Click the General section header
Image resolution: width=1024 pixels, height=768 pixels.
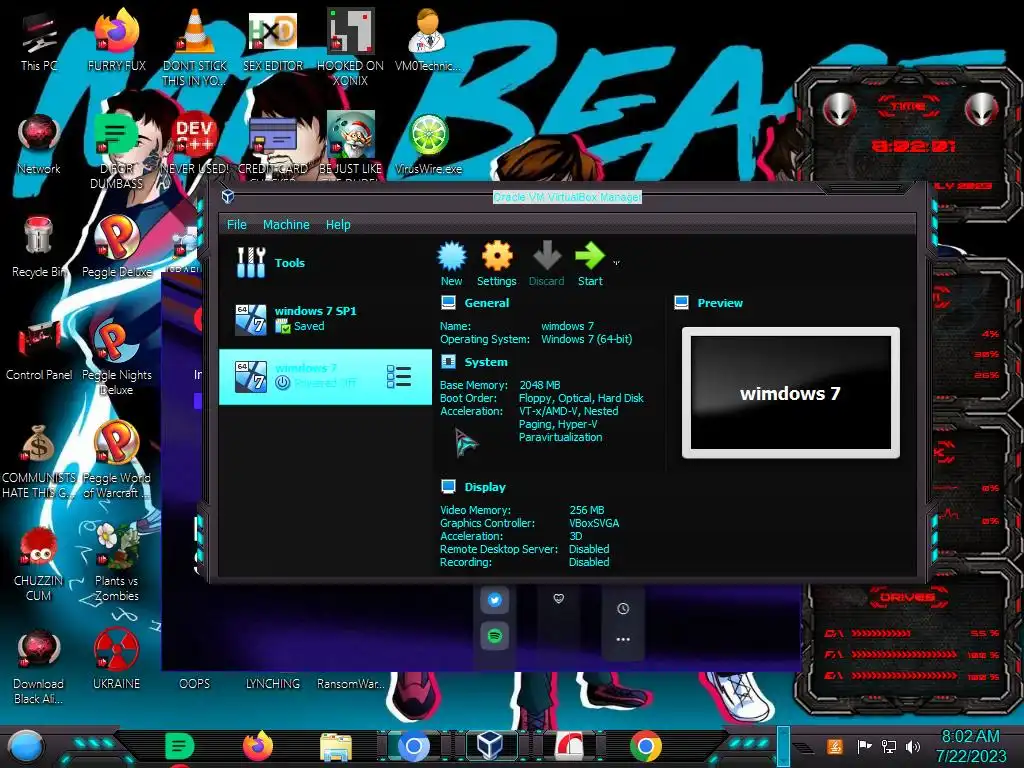click(x=487, y=303)
